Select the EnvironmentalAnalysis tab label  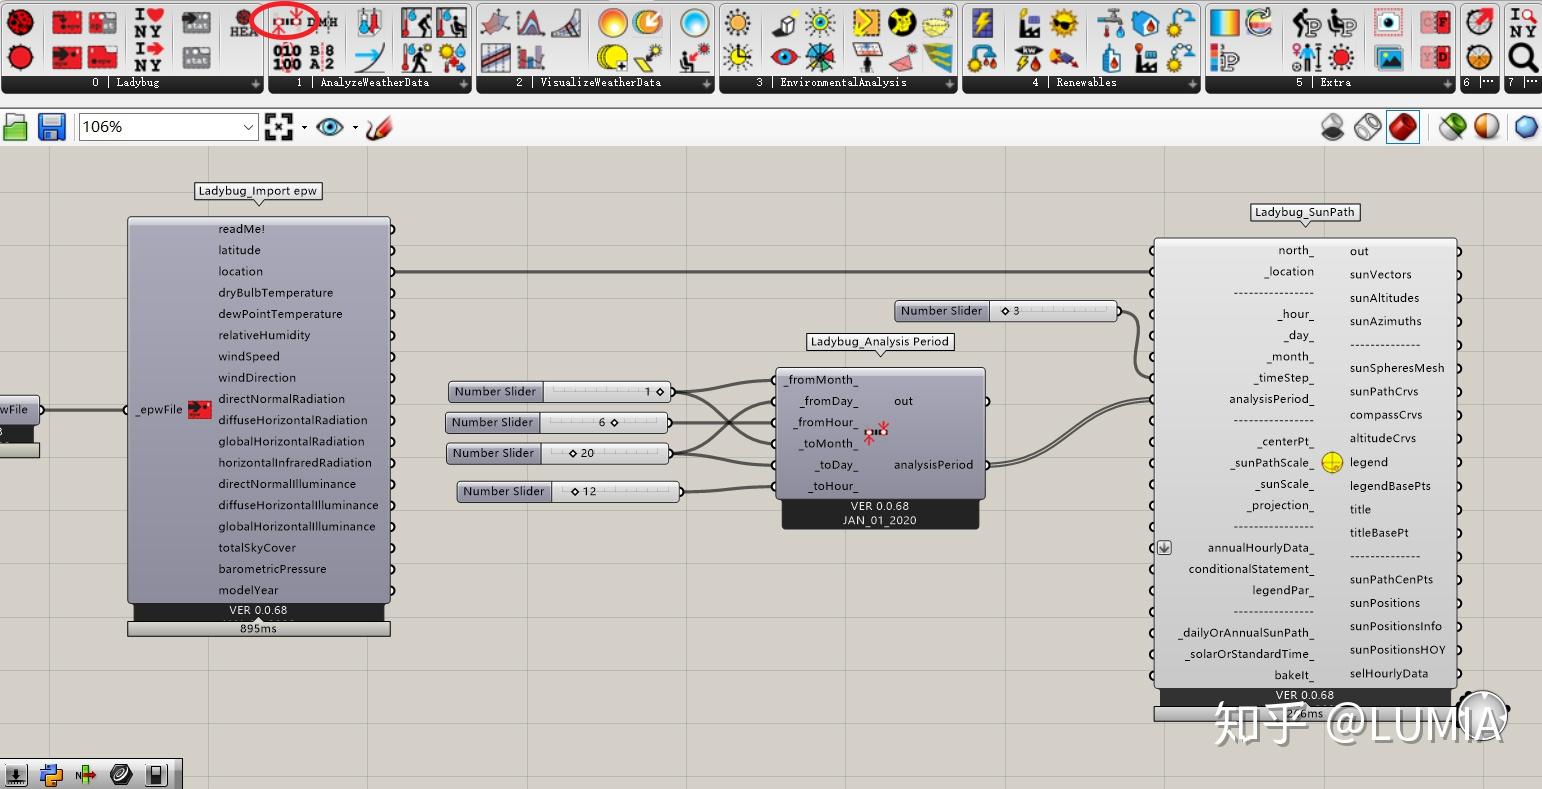[x=843, y=83]
